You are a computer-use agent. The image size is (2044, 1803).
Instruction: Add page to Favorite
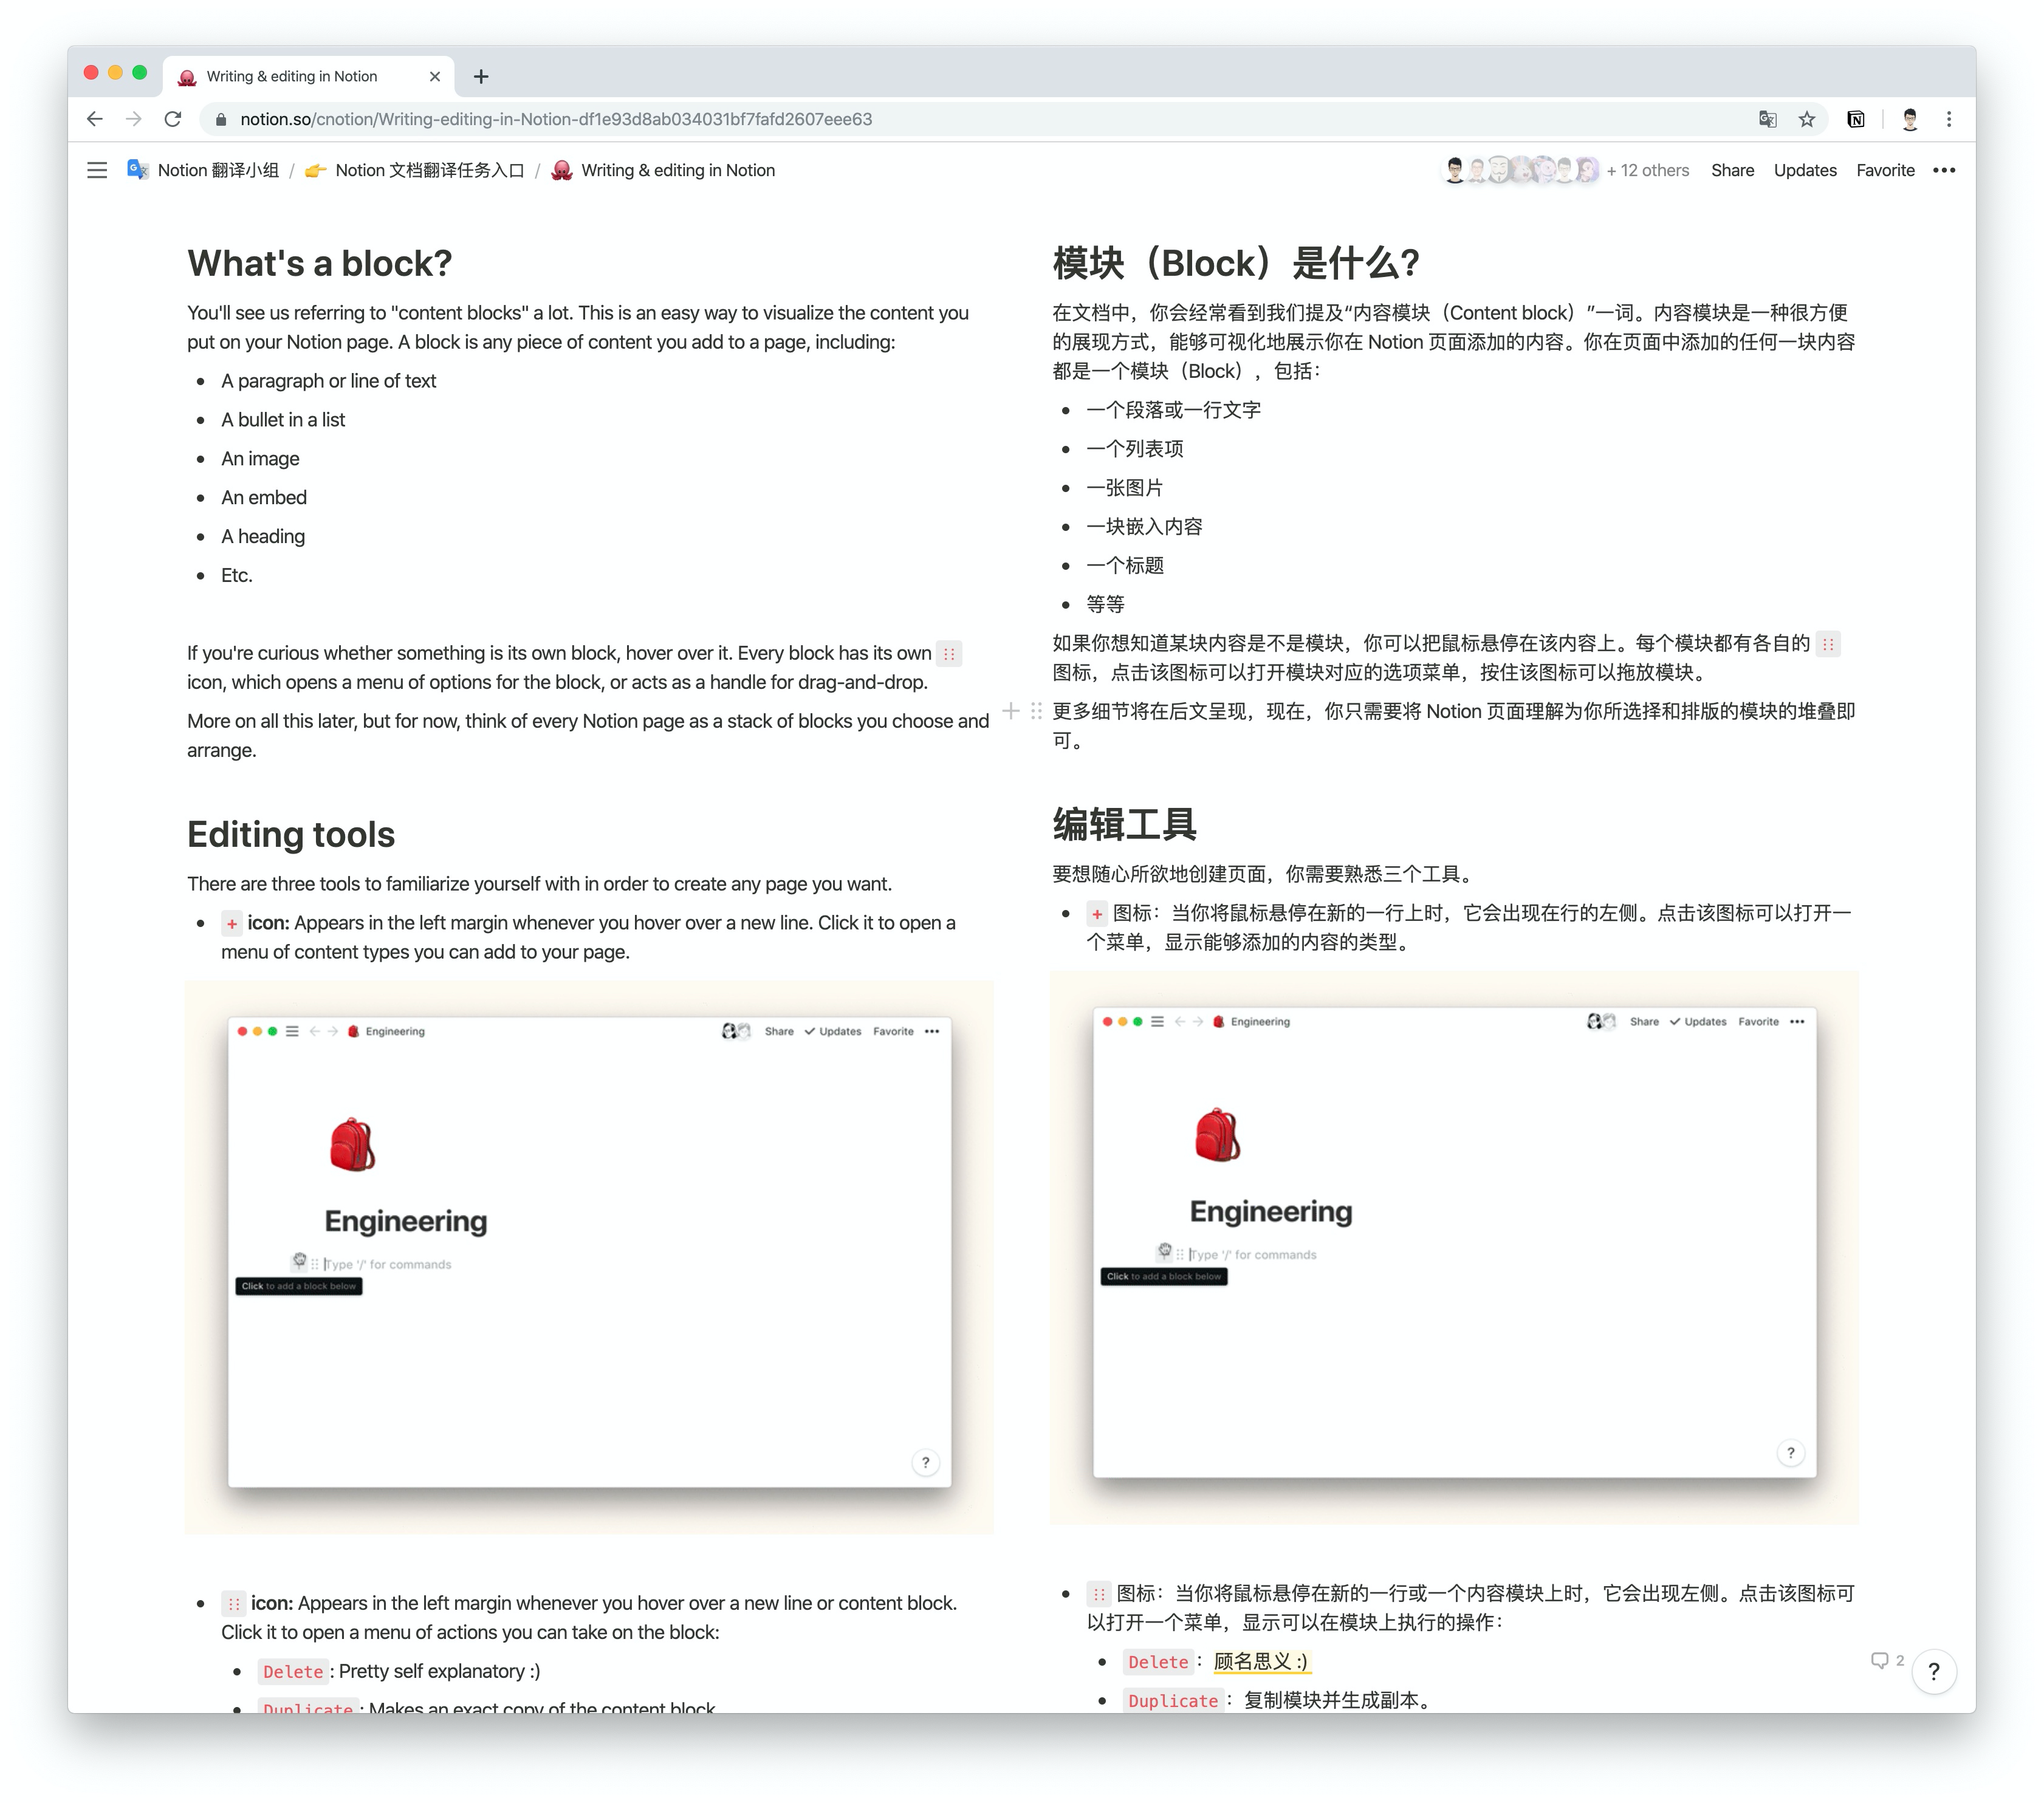[1885, 170]
